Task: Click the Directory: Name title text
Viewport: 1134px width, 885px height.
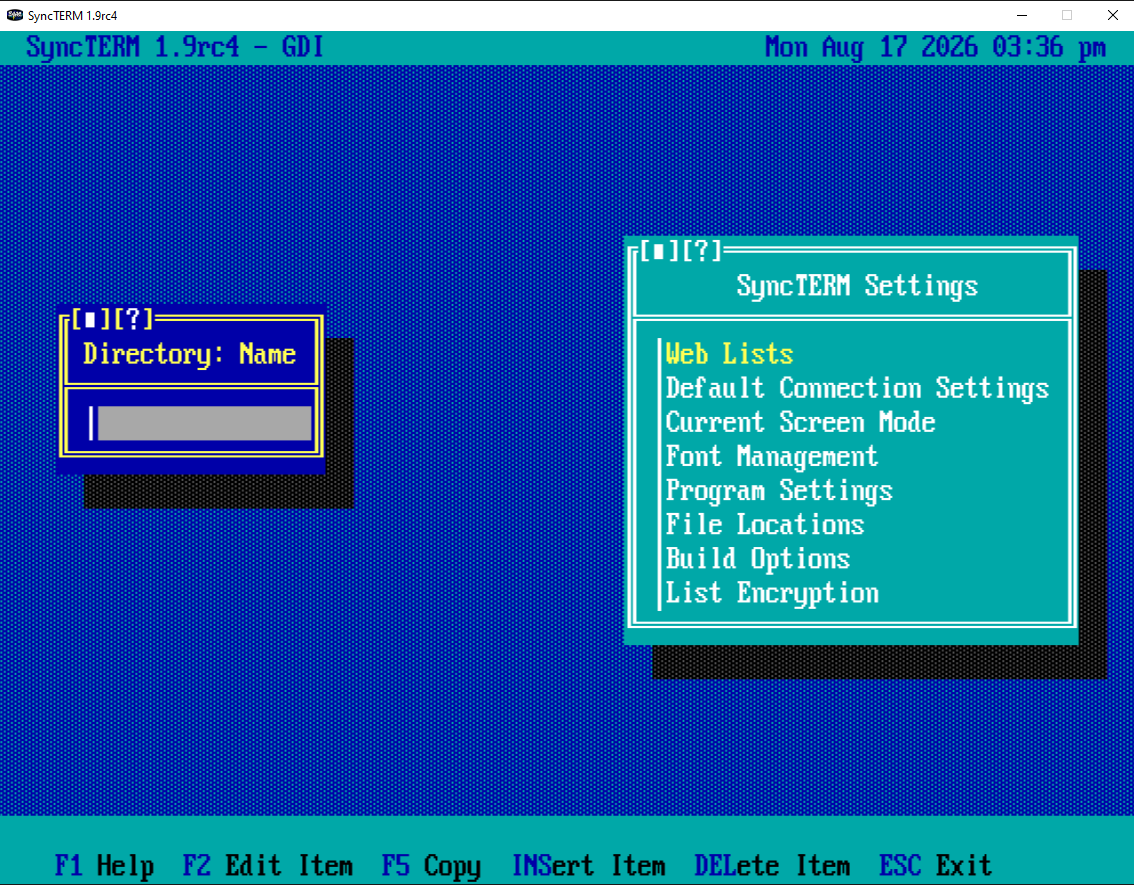Action: click(x=189, y=354)
